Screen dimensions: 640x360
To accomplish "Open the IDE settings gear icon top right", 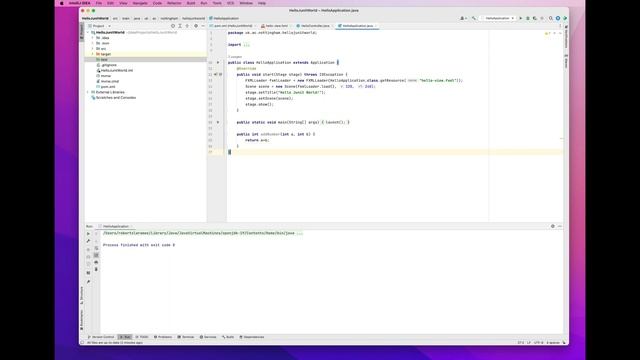I will click(x=558, y=18).
